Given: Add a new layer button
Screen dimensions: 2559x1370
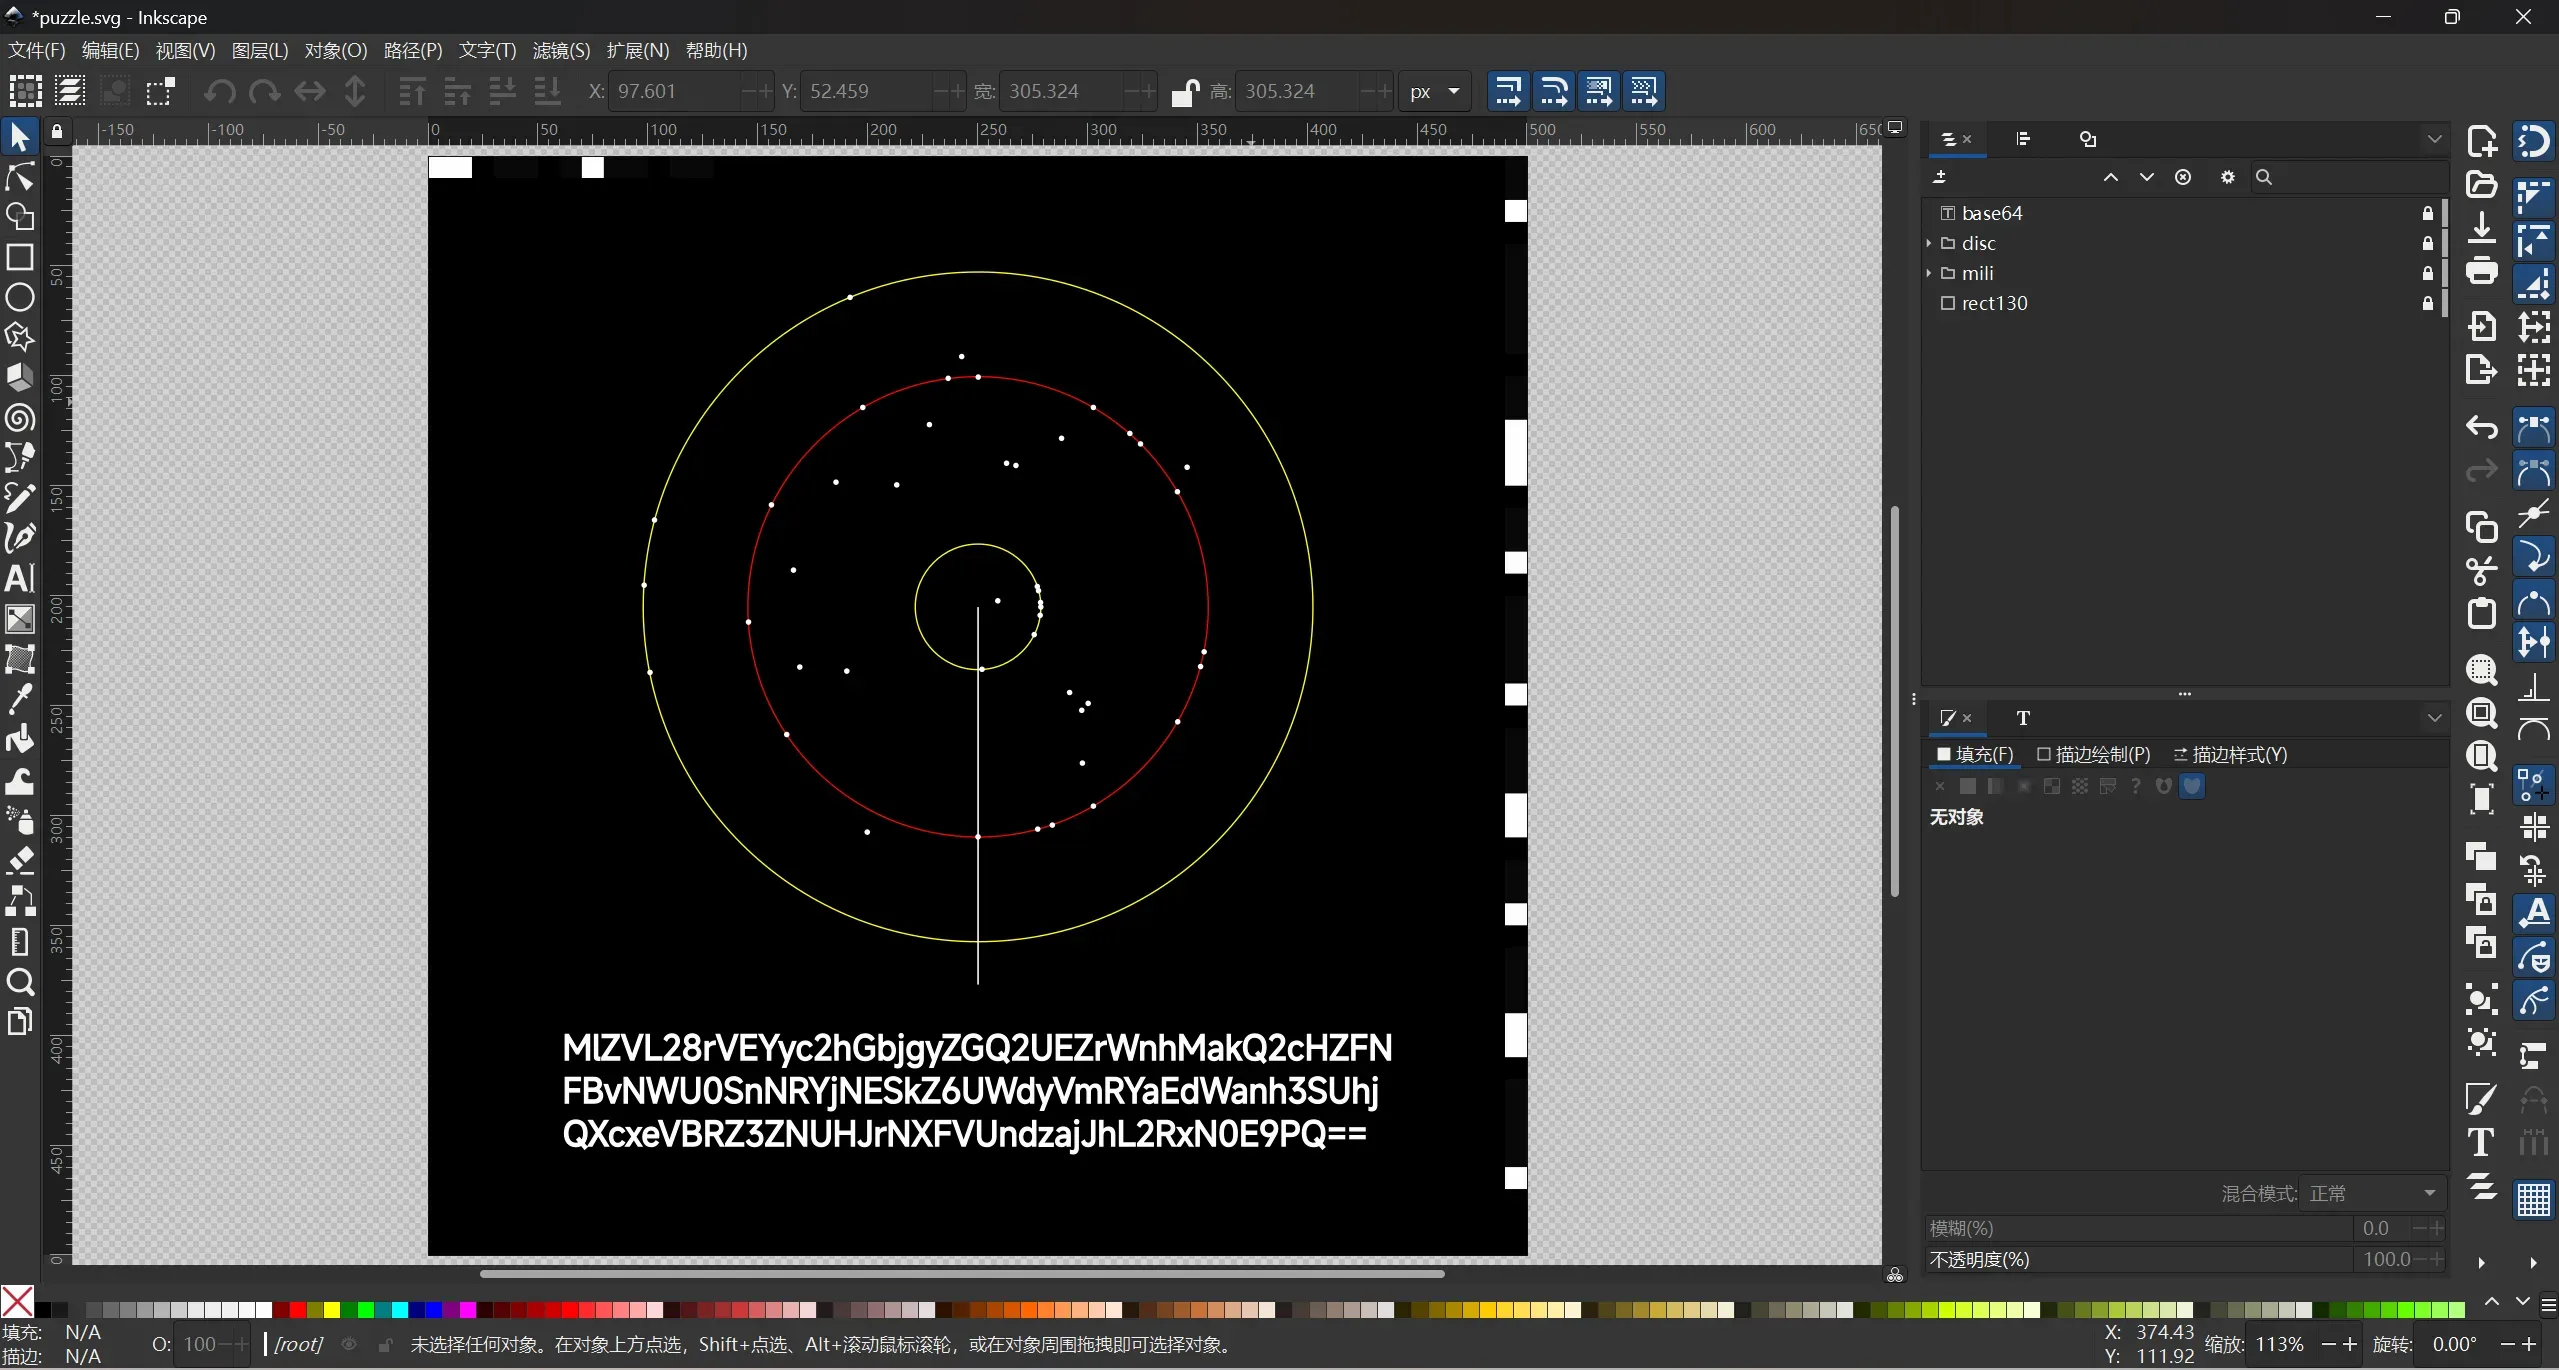Looking at the screenshot, I should point(1940,177).
